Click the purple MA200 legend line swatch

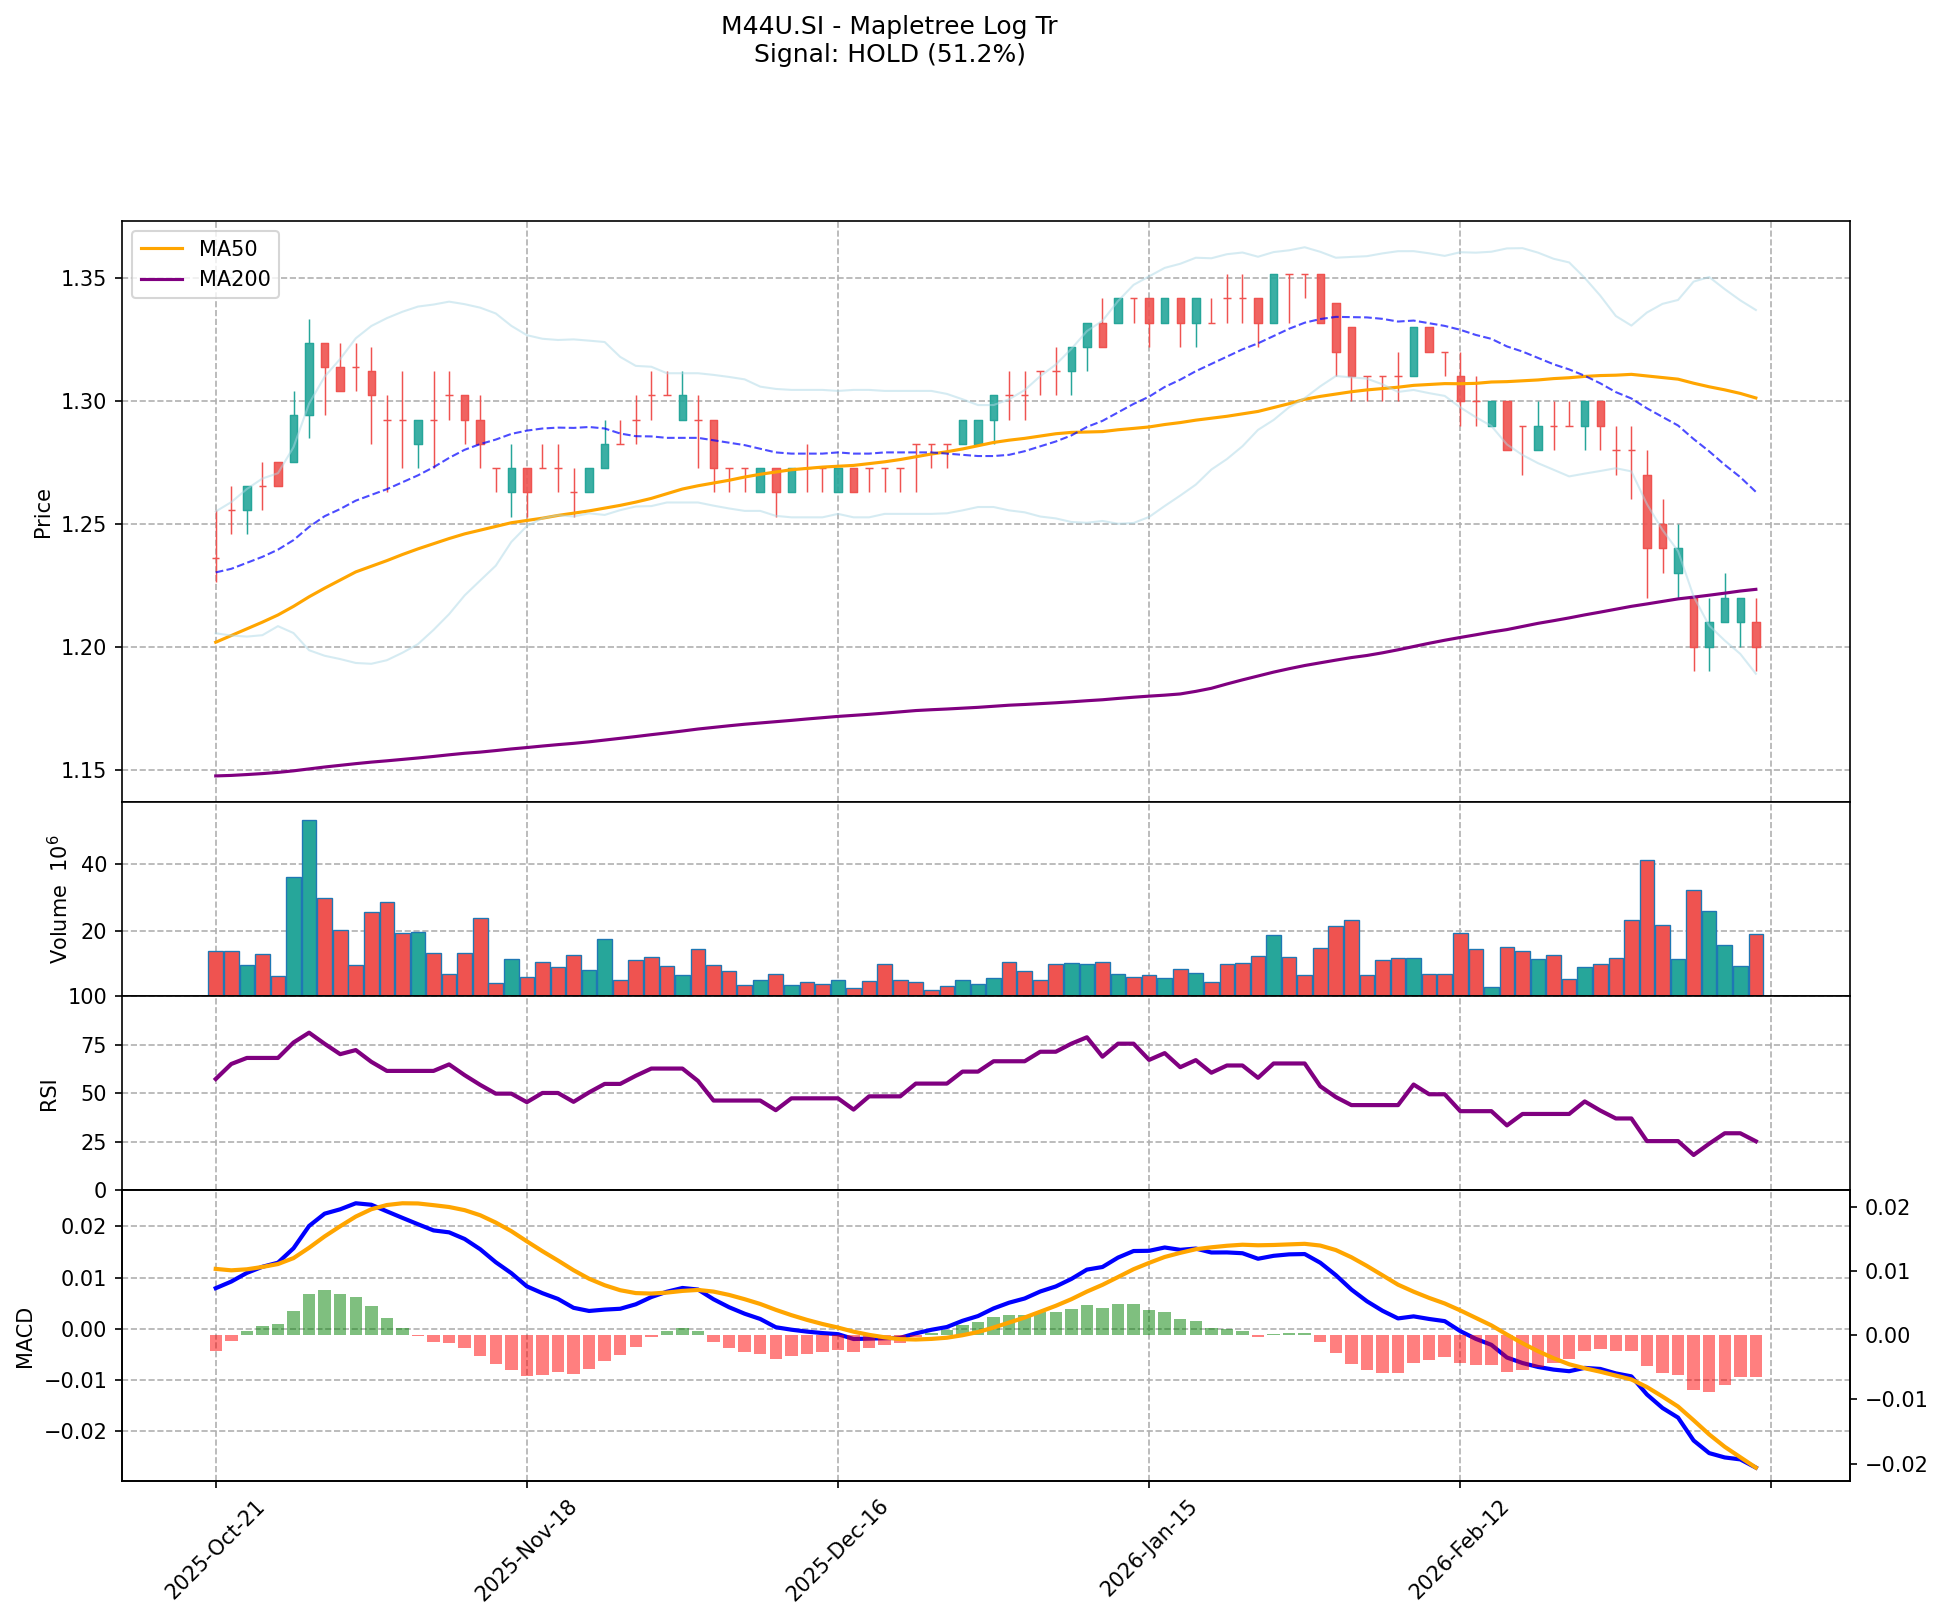click(163, 279)
